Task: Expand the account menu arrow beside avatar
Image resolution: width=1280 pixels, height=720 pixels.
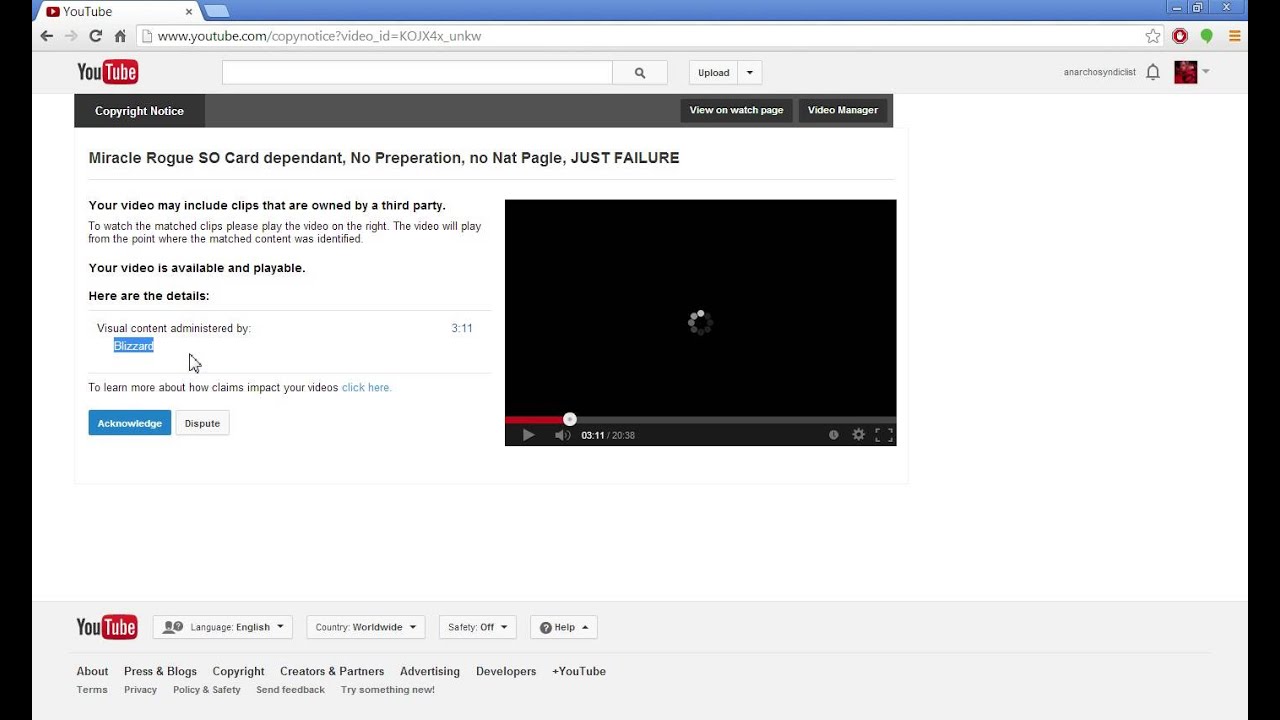Action: pos(1206,72)
